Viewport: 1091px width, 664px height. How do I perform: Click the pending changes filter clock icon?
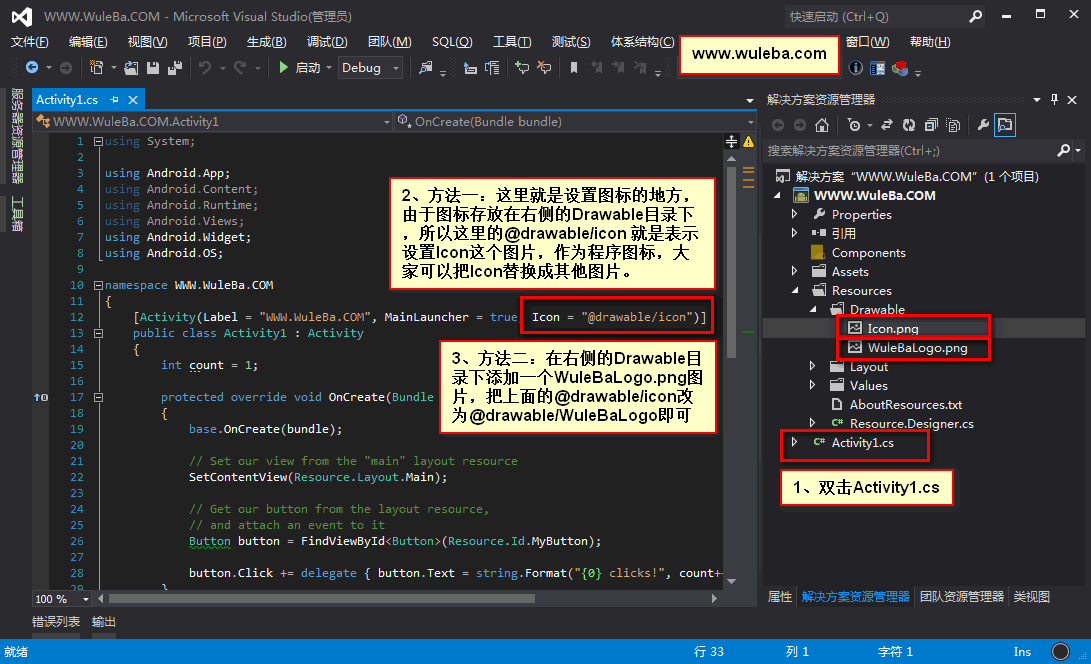[x=854, y=125]
